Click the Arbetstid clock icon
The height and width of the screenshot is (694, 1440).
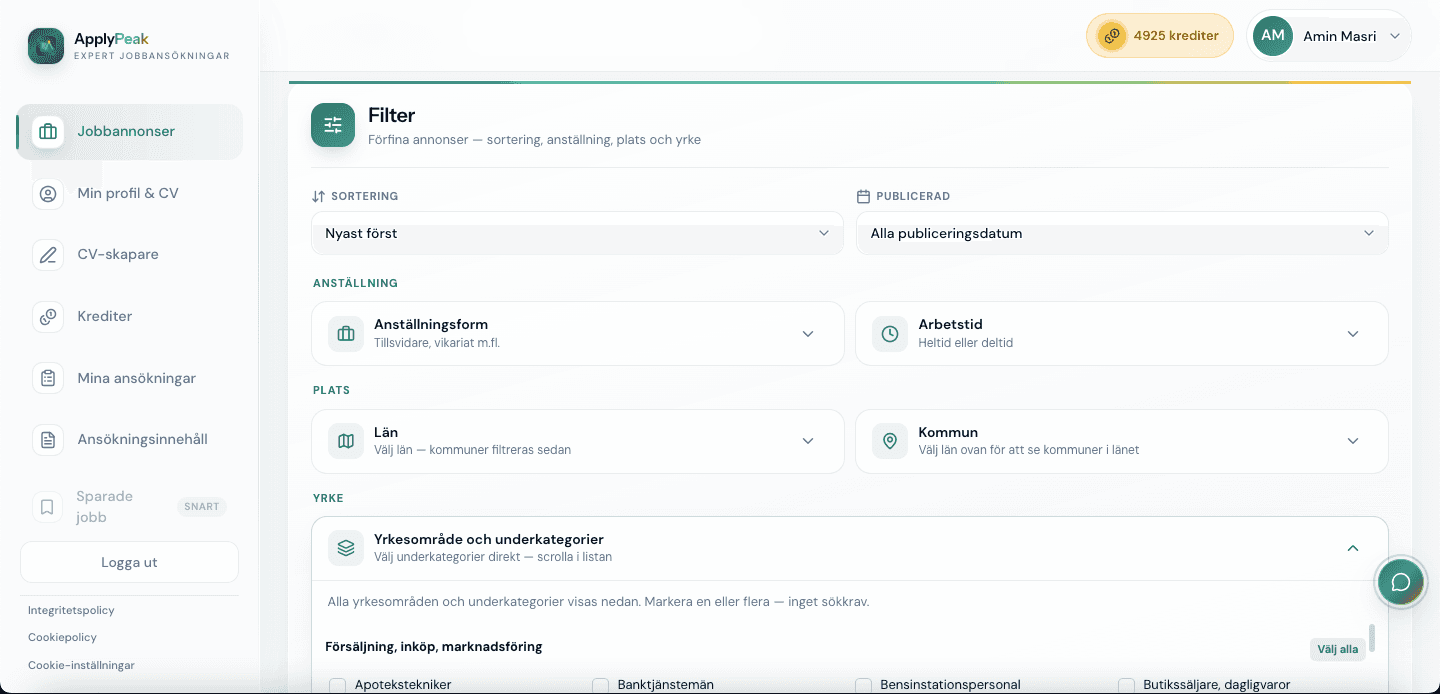tap(890, 334)
